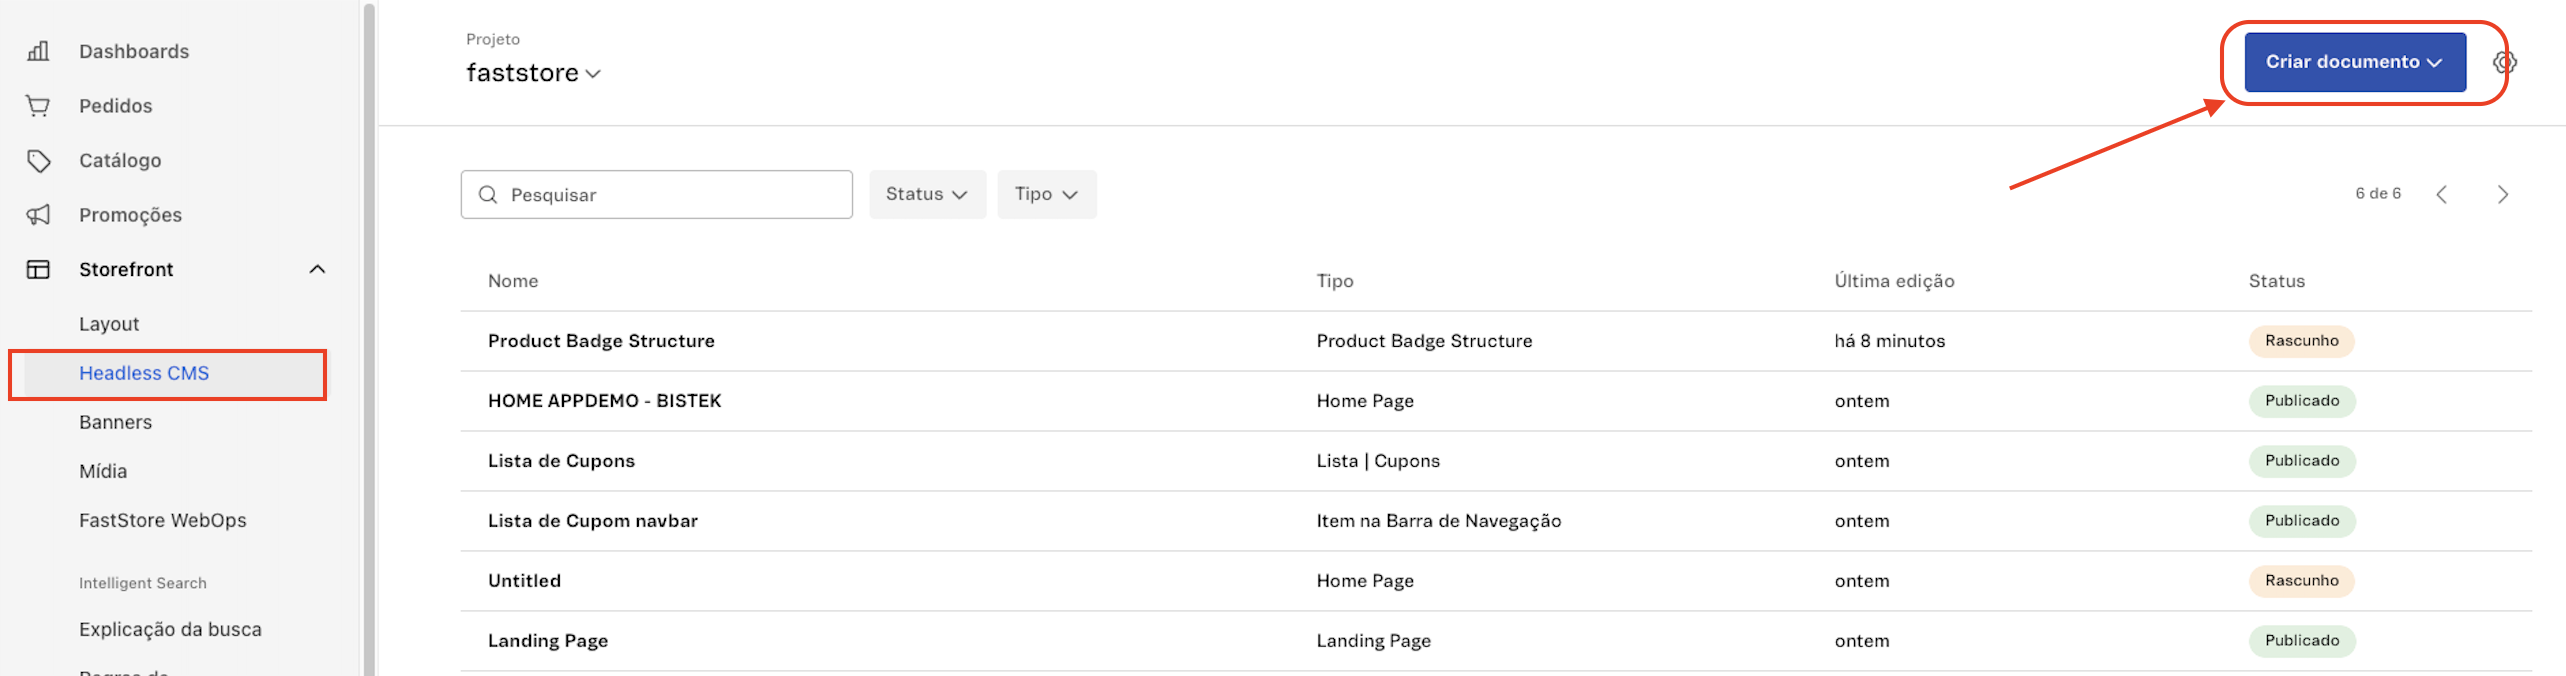Open Headless CMS in sidebar

[x=144, y=374]
